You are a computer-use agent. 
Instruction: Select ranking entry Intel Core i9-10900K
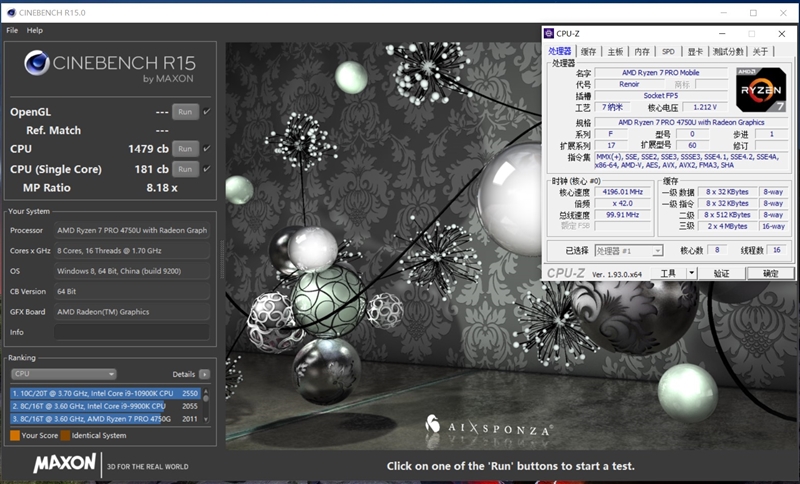[105, 393]
